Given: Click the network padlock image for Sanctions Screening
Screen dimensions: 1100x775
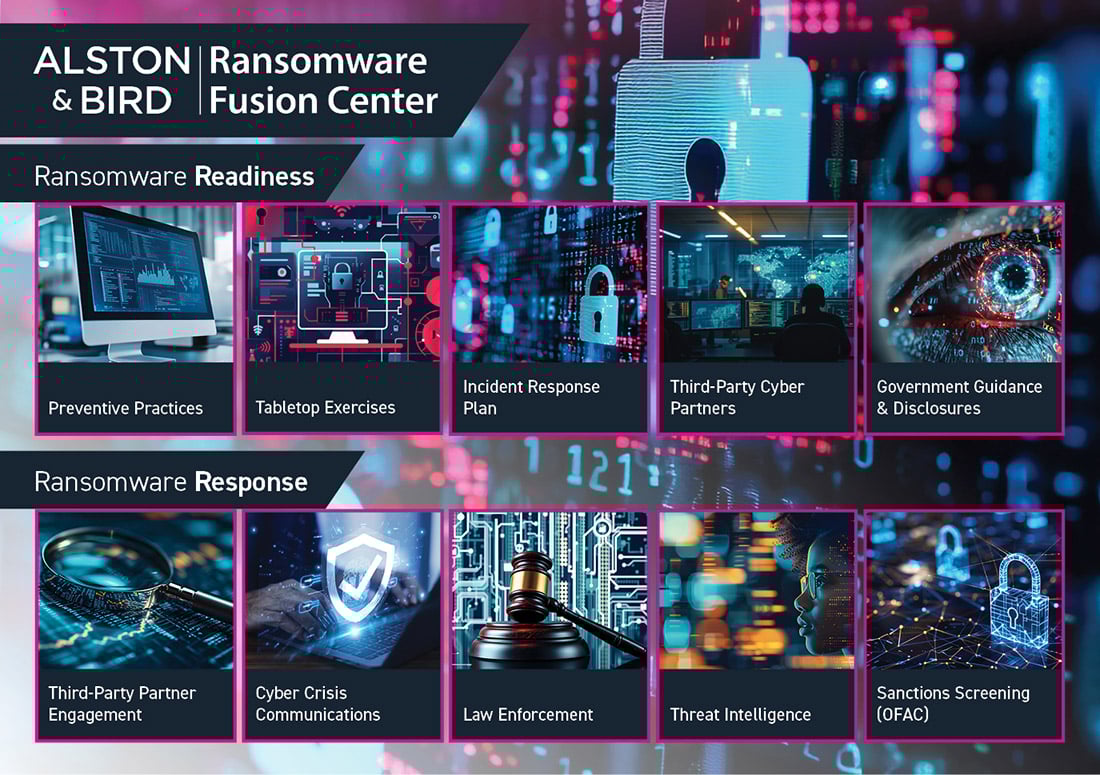Looking at the screenshot, I should click(x=963, y=590).
